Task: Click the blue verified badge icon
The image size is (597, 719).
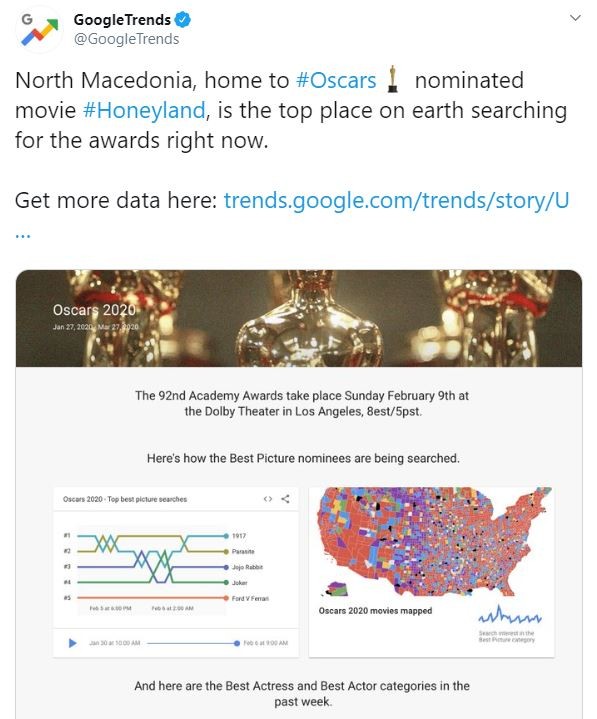Action: 183,20
